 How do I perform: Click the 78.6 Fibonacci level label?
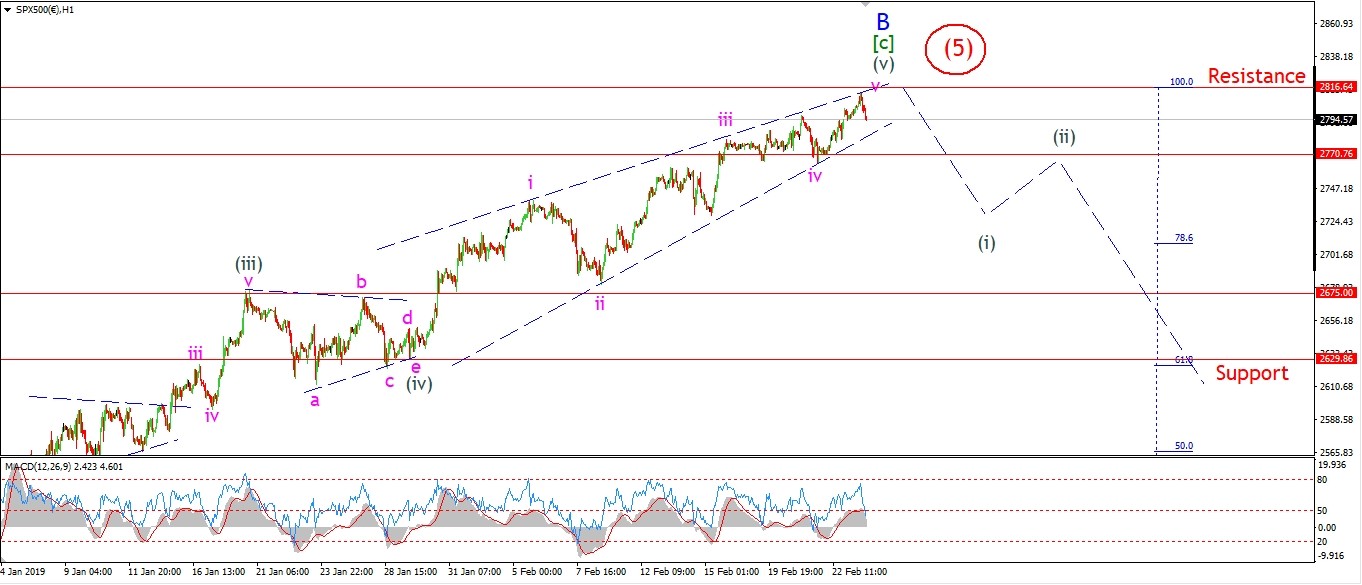[1183, 238]
